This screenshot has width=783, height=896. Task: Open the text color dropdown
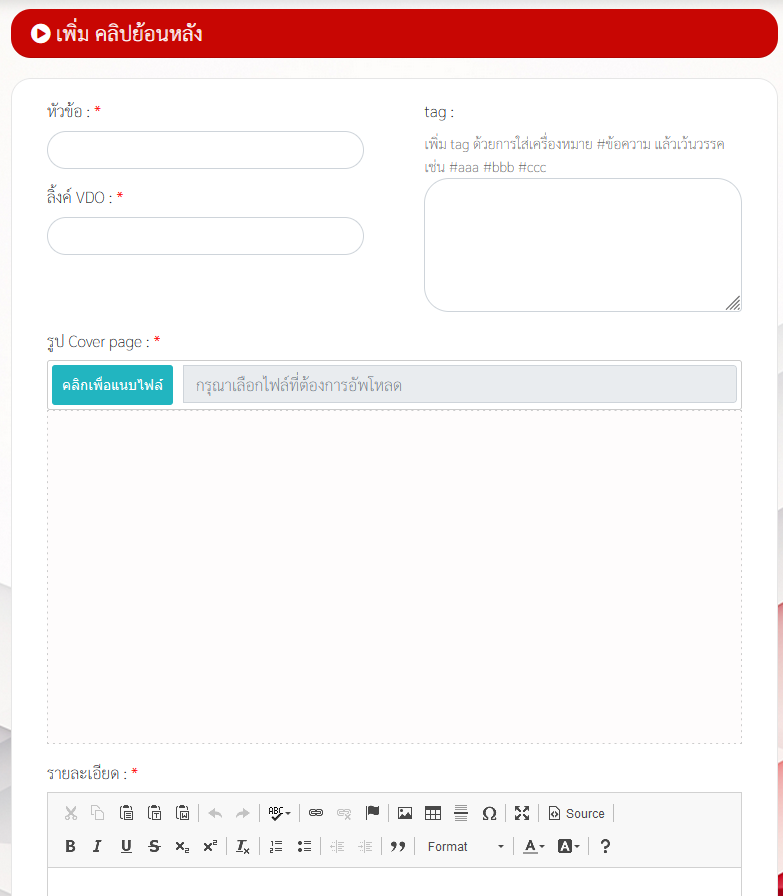[535, 846]
